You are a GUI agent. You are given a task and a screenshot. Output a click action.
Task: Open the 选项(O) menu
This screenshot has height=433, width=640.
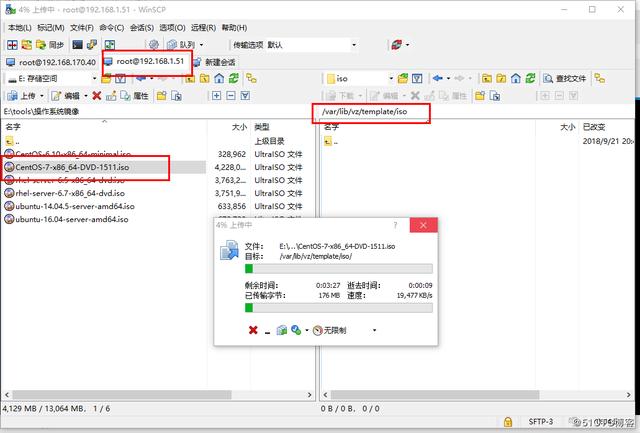(172, 28)
